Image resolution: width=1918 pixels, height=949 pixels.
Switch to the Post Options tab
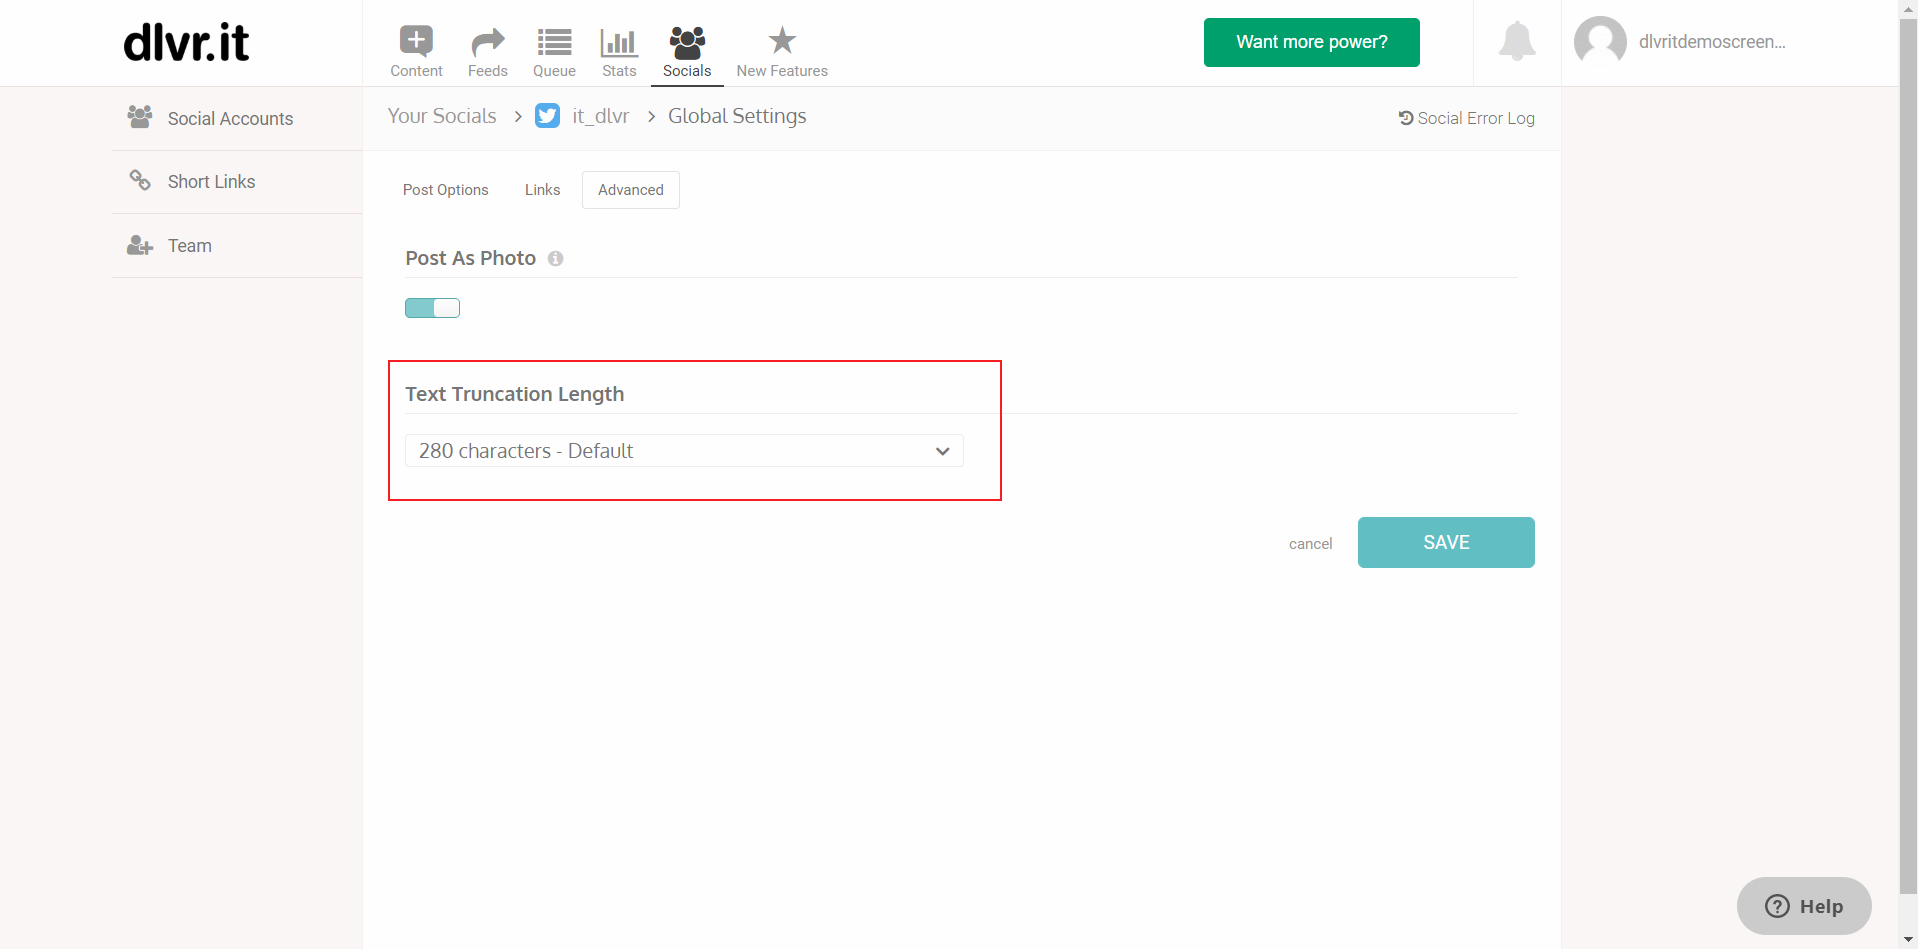[x=446, y=190]
